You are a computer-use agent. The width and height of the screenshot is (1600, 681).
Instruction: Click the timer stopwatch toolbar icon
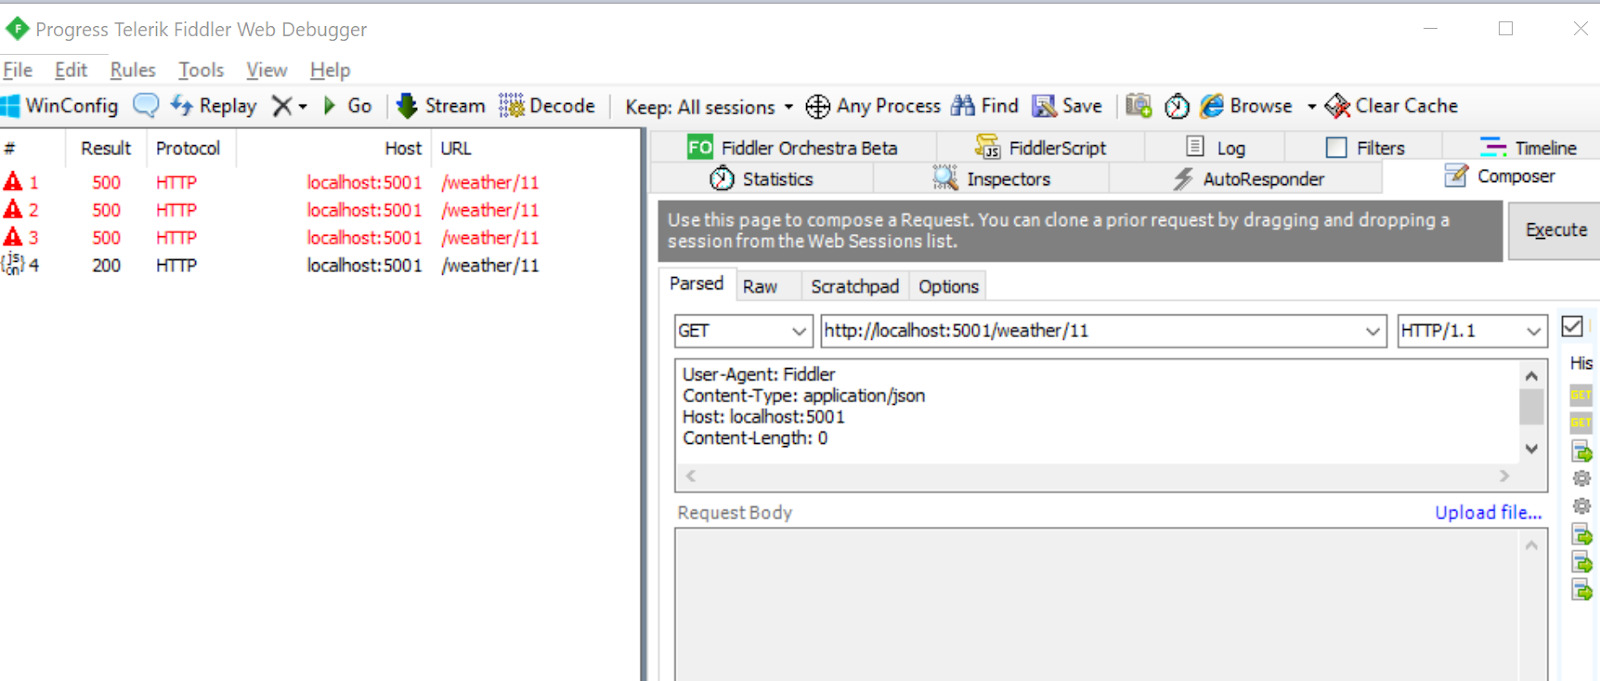[1177, 106]
